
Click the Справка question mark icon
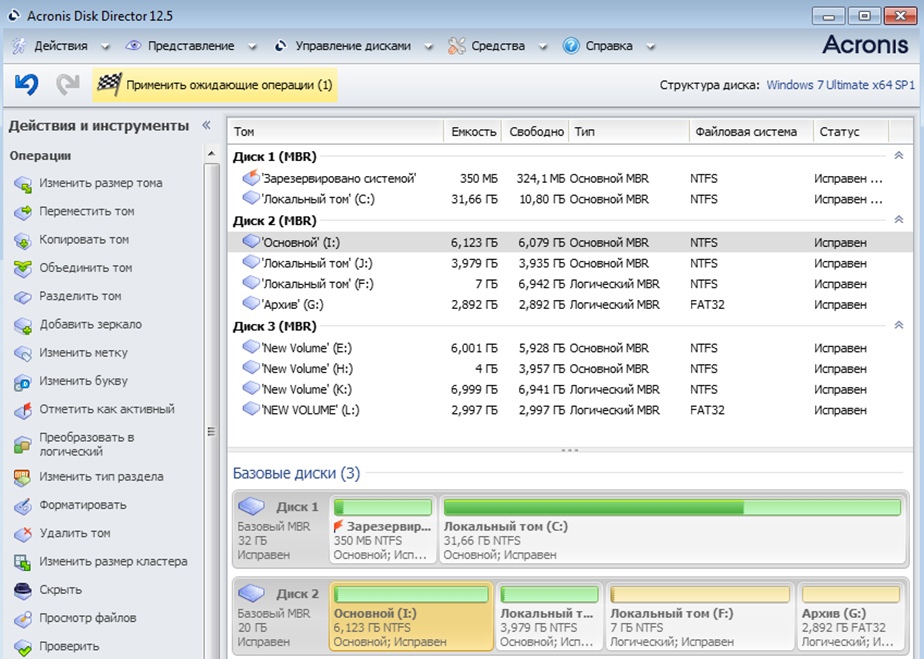point(570,46)
